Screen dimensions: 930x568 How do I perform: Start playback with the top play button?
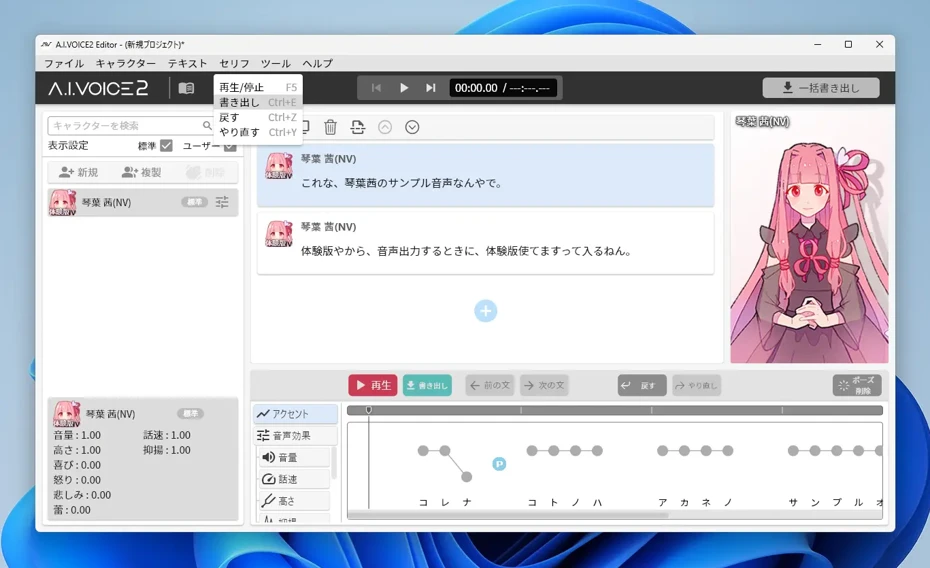click(404, 88)
